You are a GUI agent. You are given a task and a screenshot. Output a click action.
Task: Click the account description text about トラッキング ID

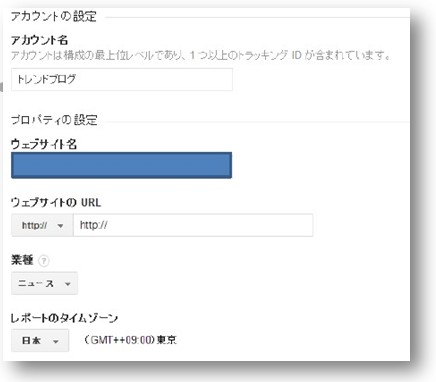click(x=201, y=55)
